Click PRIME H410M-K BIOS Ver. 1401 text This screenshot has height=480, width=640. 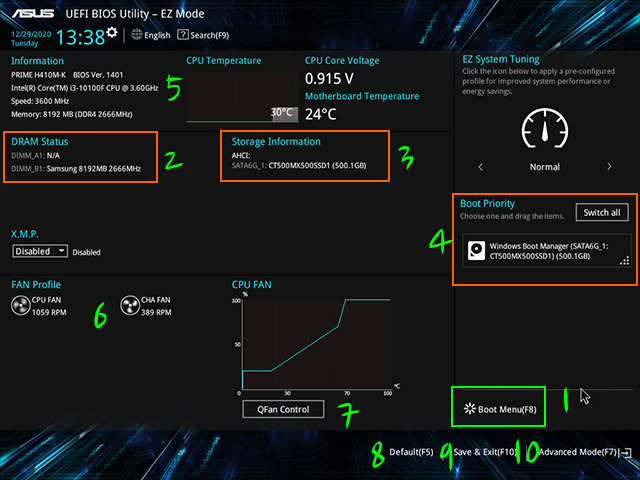tap(67, 75)
